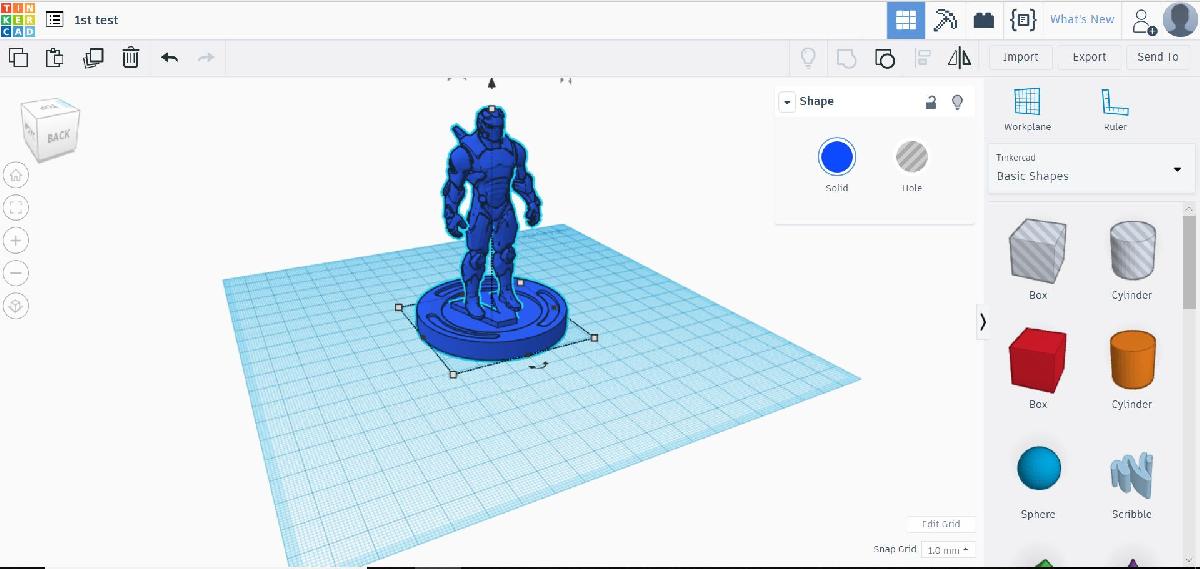
Task: Pick the Scribble shape
Action: coord(1132,475)
